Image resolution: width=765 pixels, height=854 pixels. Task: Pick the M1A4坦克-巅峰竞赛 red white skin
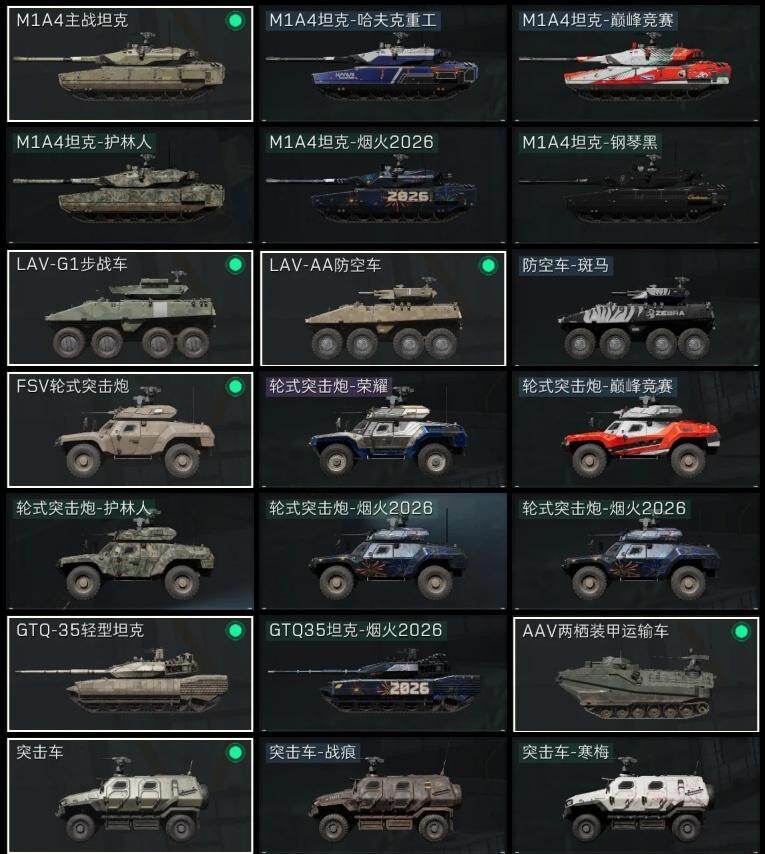pyautogui.click(x=636, y=64)
